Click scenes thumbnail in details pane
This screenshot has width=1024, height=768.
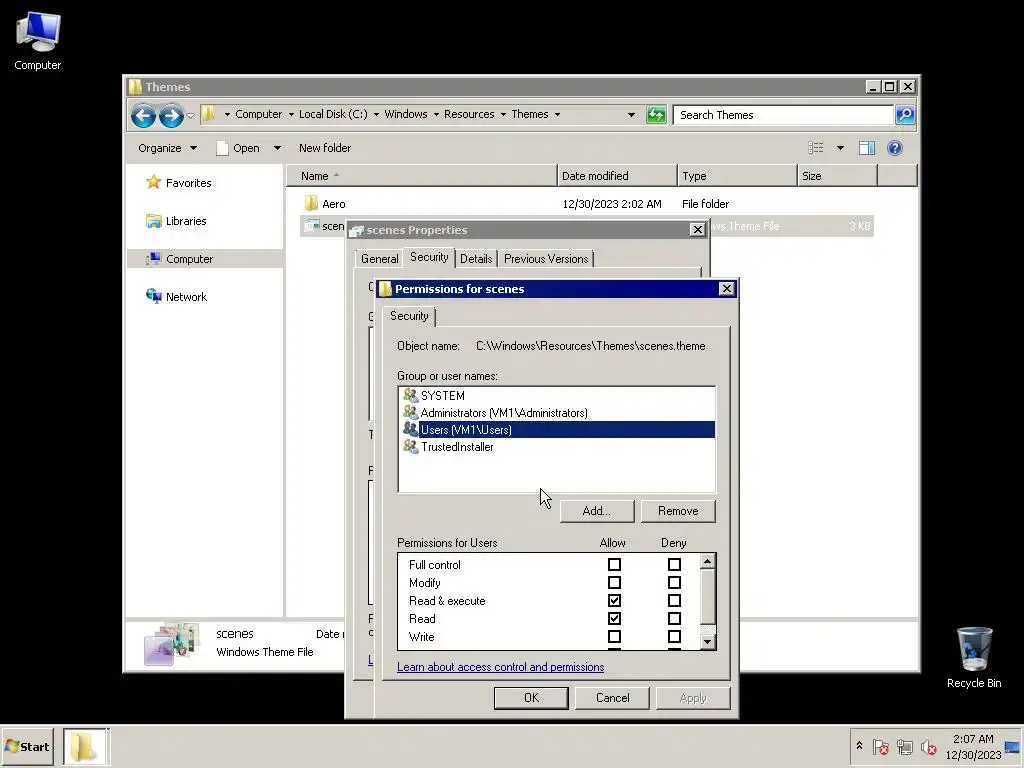point(171,643)
